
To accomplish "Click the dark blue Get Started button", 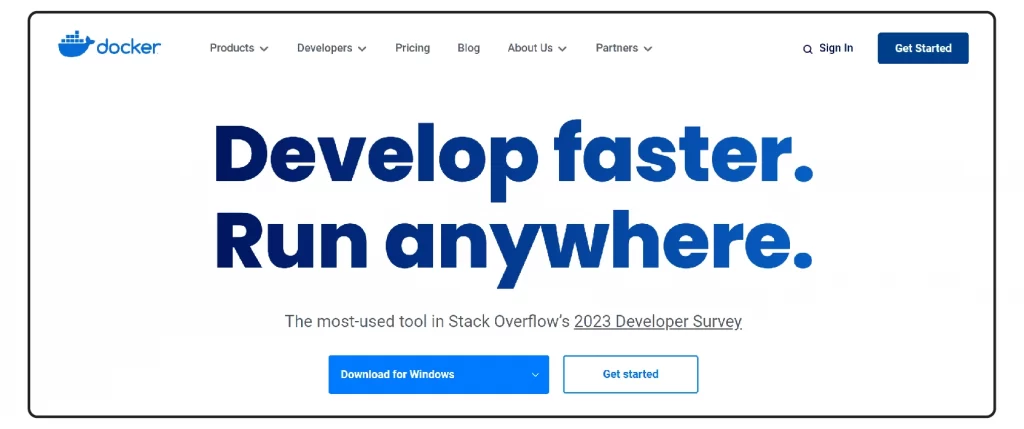I will [x=923, y=48].
